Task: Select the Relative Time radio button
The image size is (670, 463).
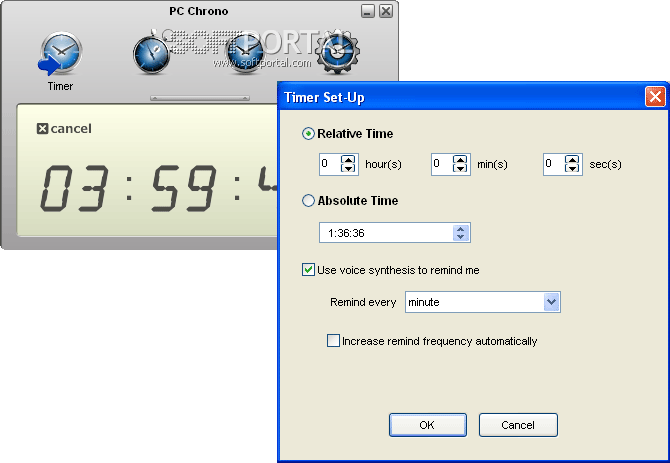Action: point(308,134)
